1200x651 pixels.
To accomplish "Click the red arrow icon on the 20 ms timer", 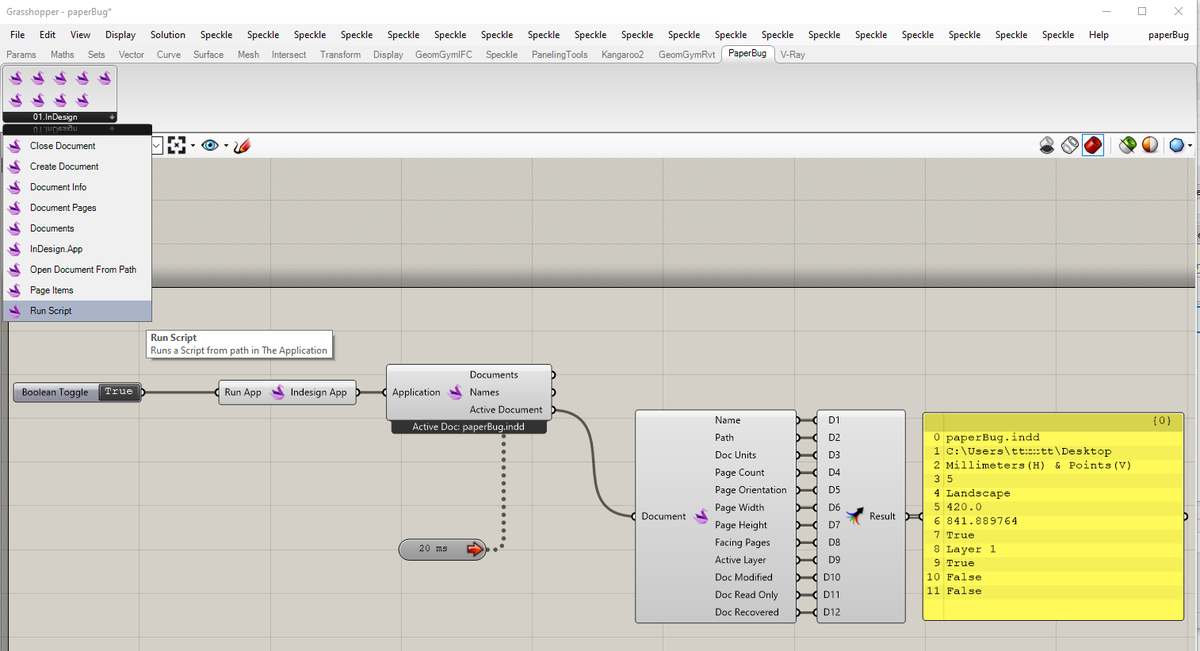I will (474, 548).
